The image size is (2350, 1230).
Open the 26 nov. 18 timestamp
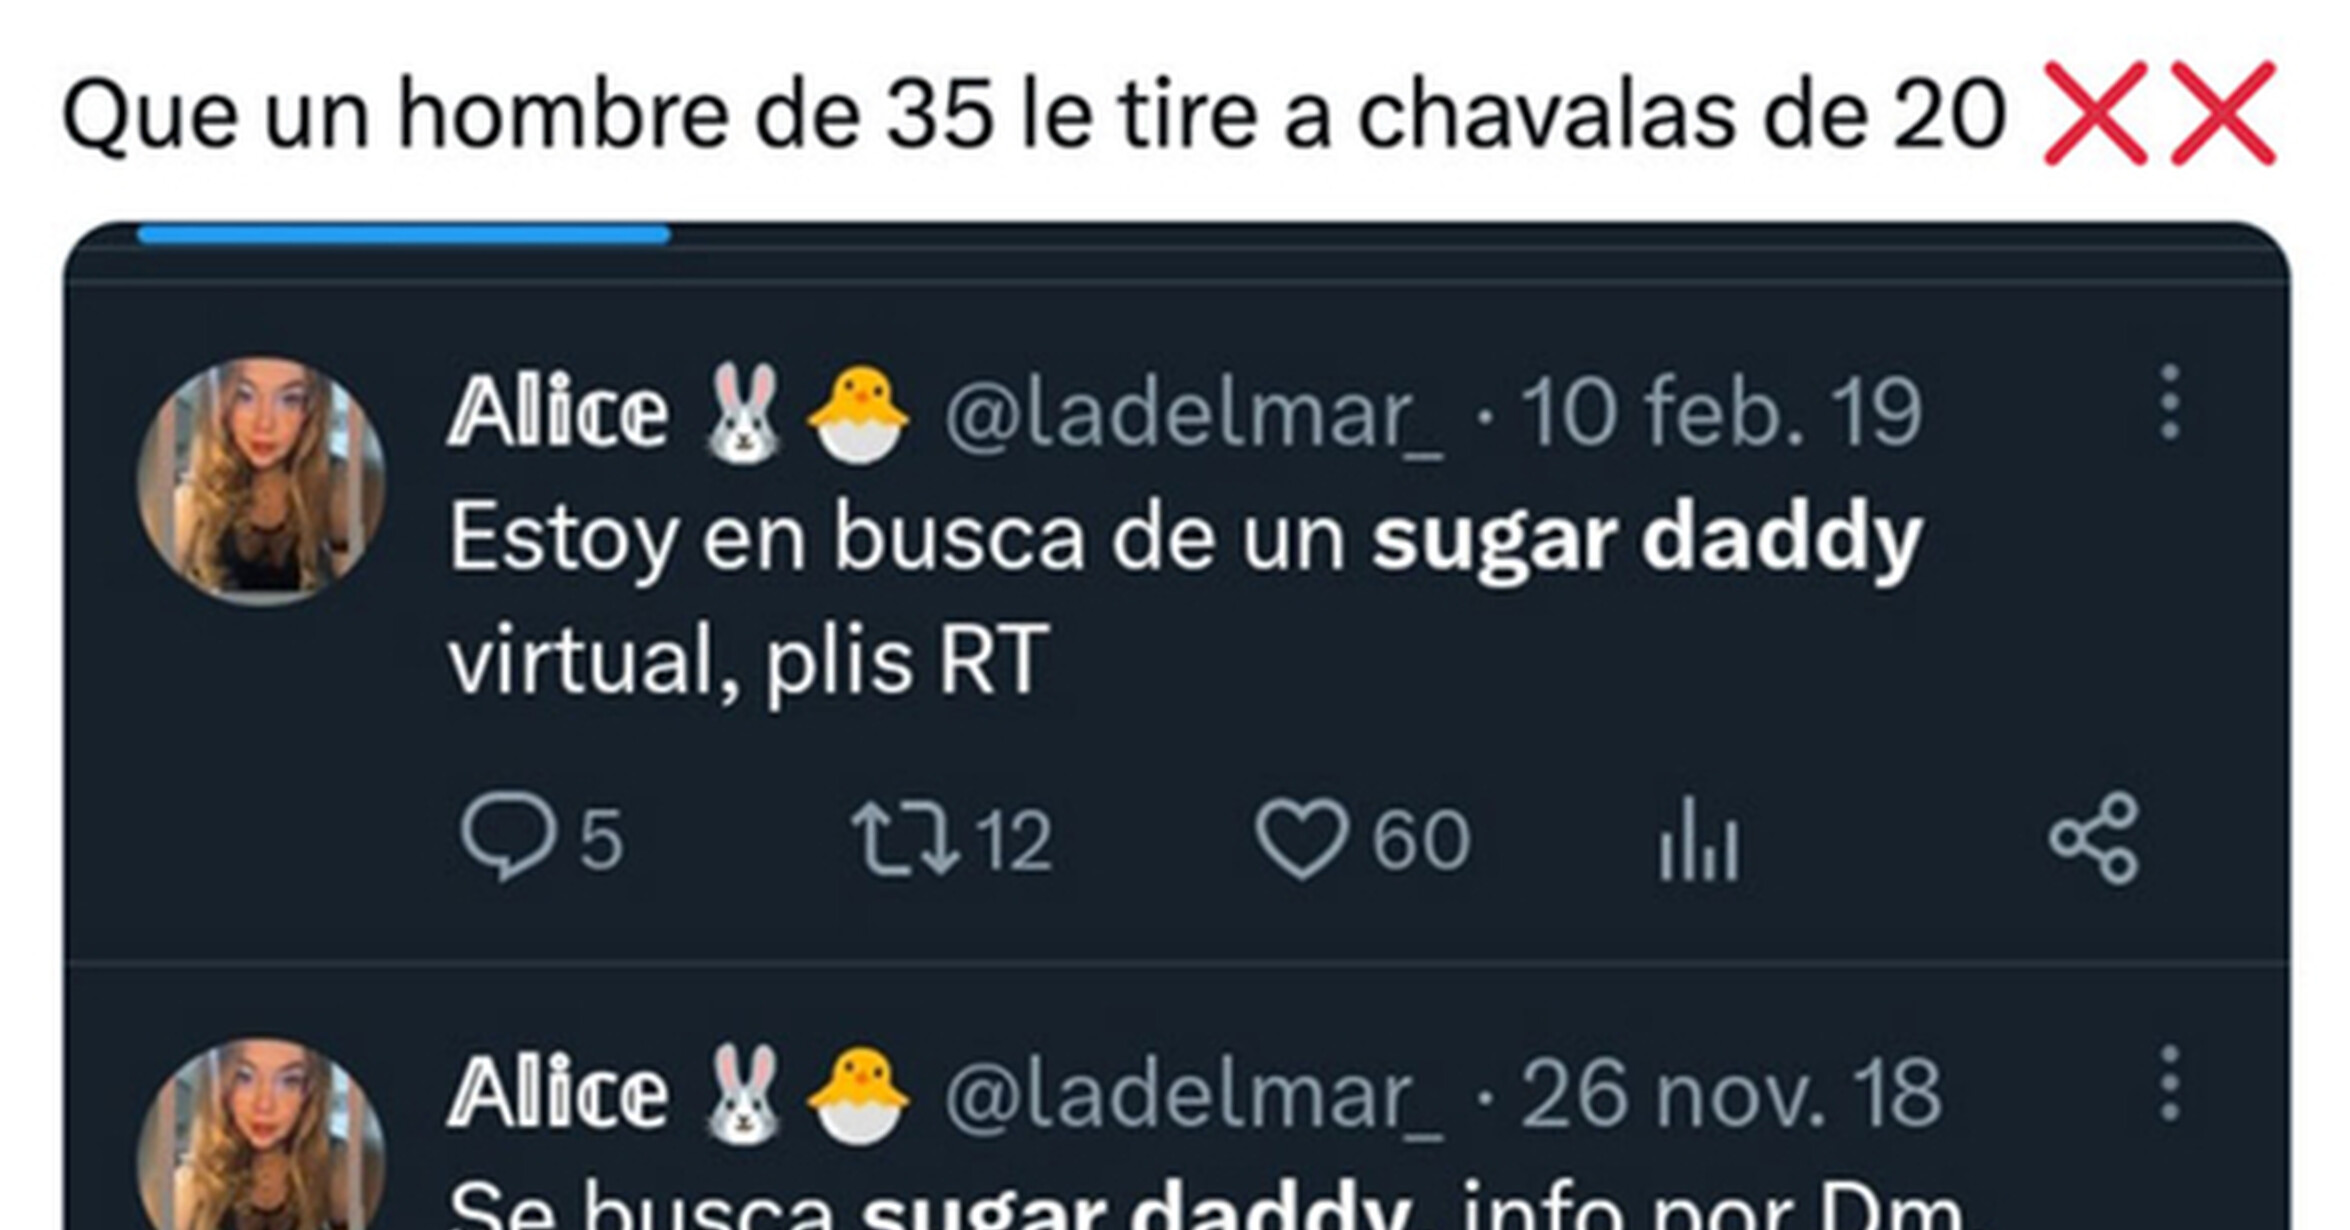(1731, 1093)
